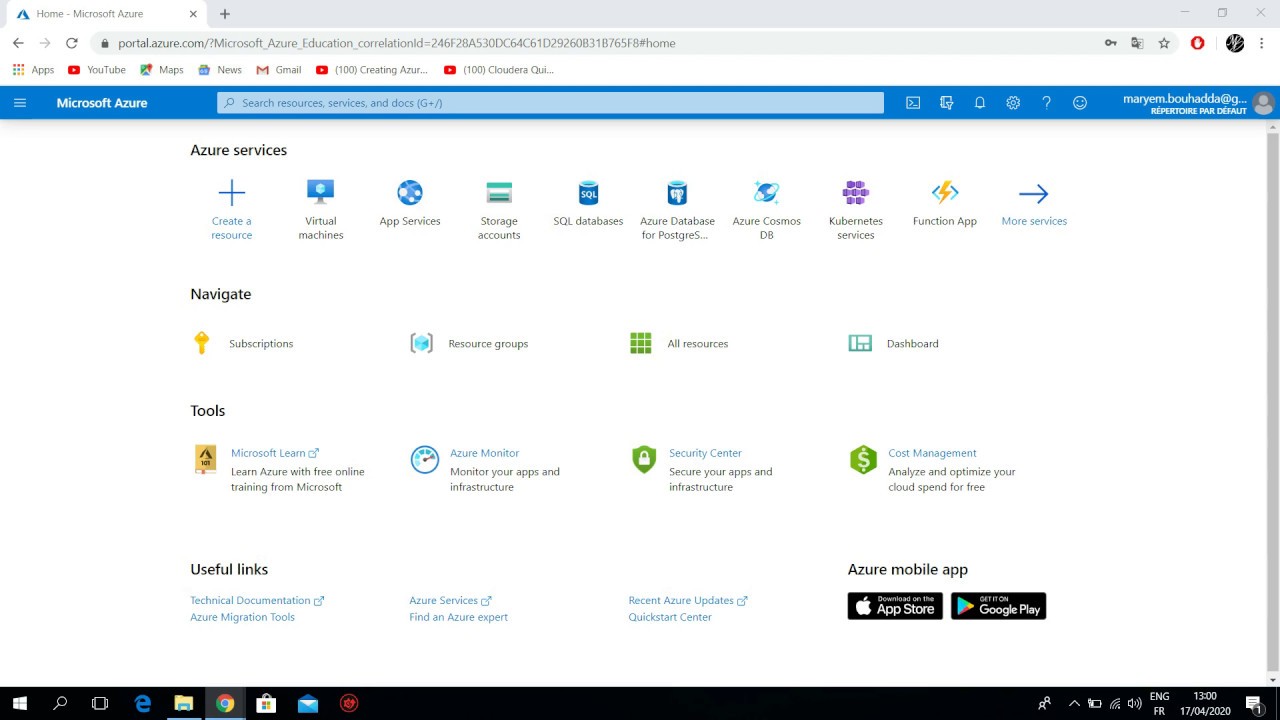Screen dimensions: 1280x720
Task: Open the Azure Monitor link
Action: pos(484,453)
